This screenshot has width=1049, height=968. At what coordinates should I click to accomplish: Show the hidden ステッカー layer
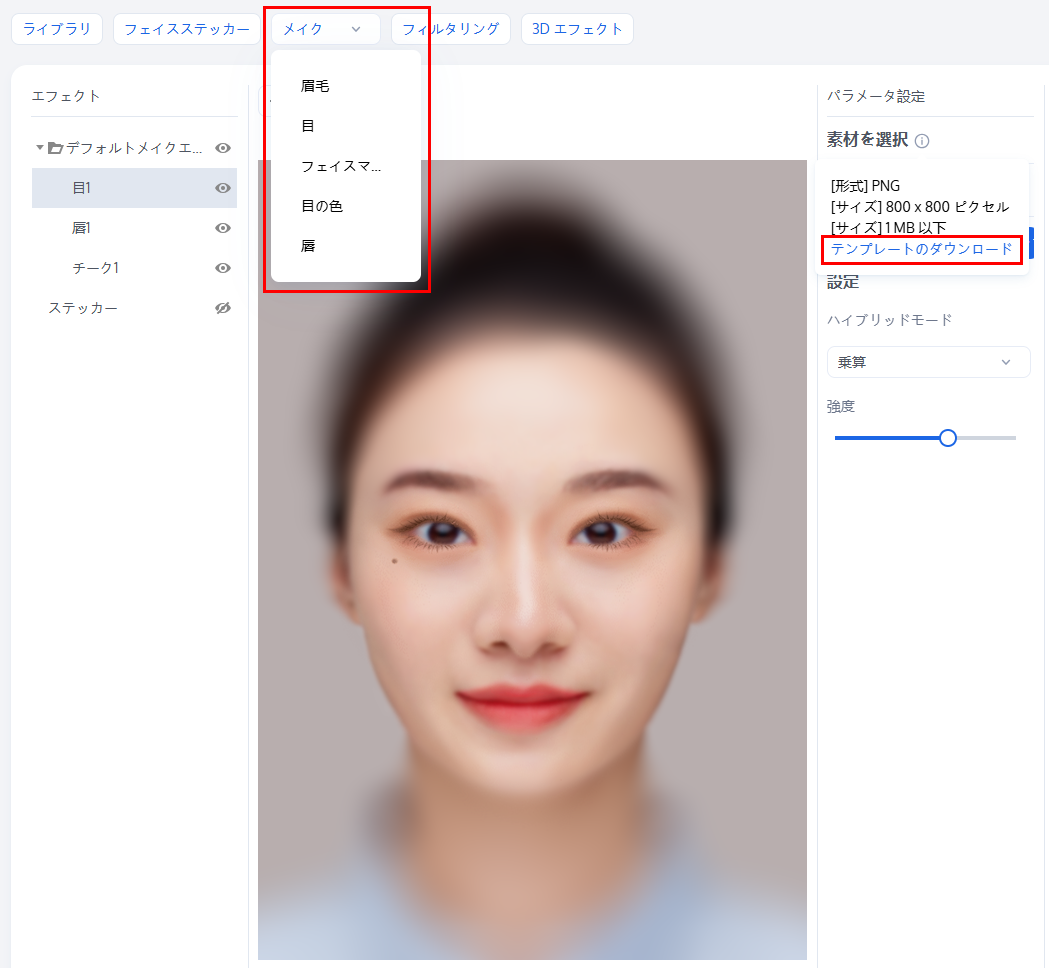coord(223,308)
